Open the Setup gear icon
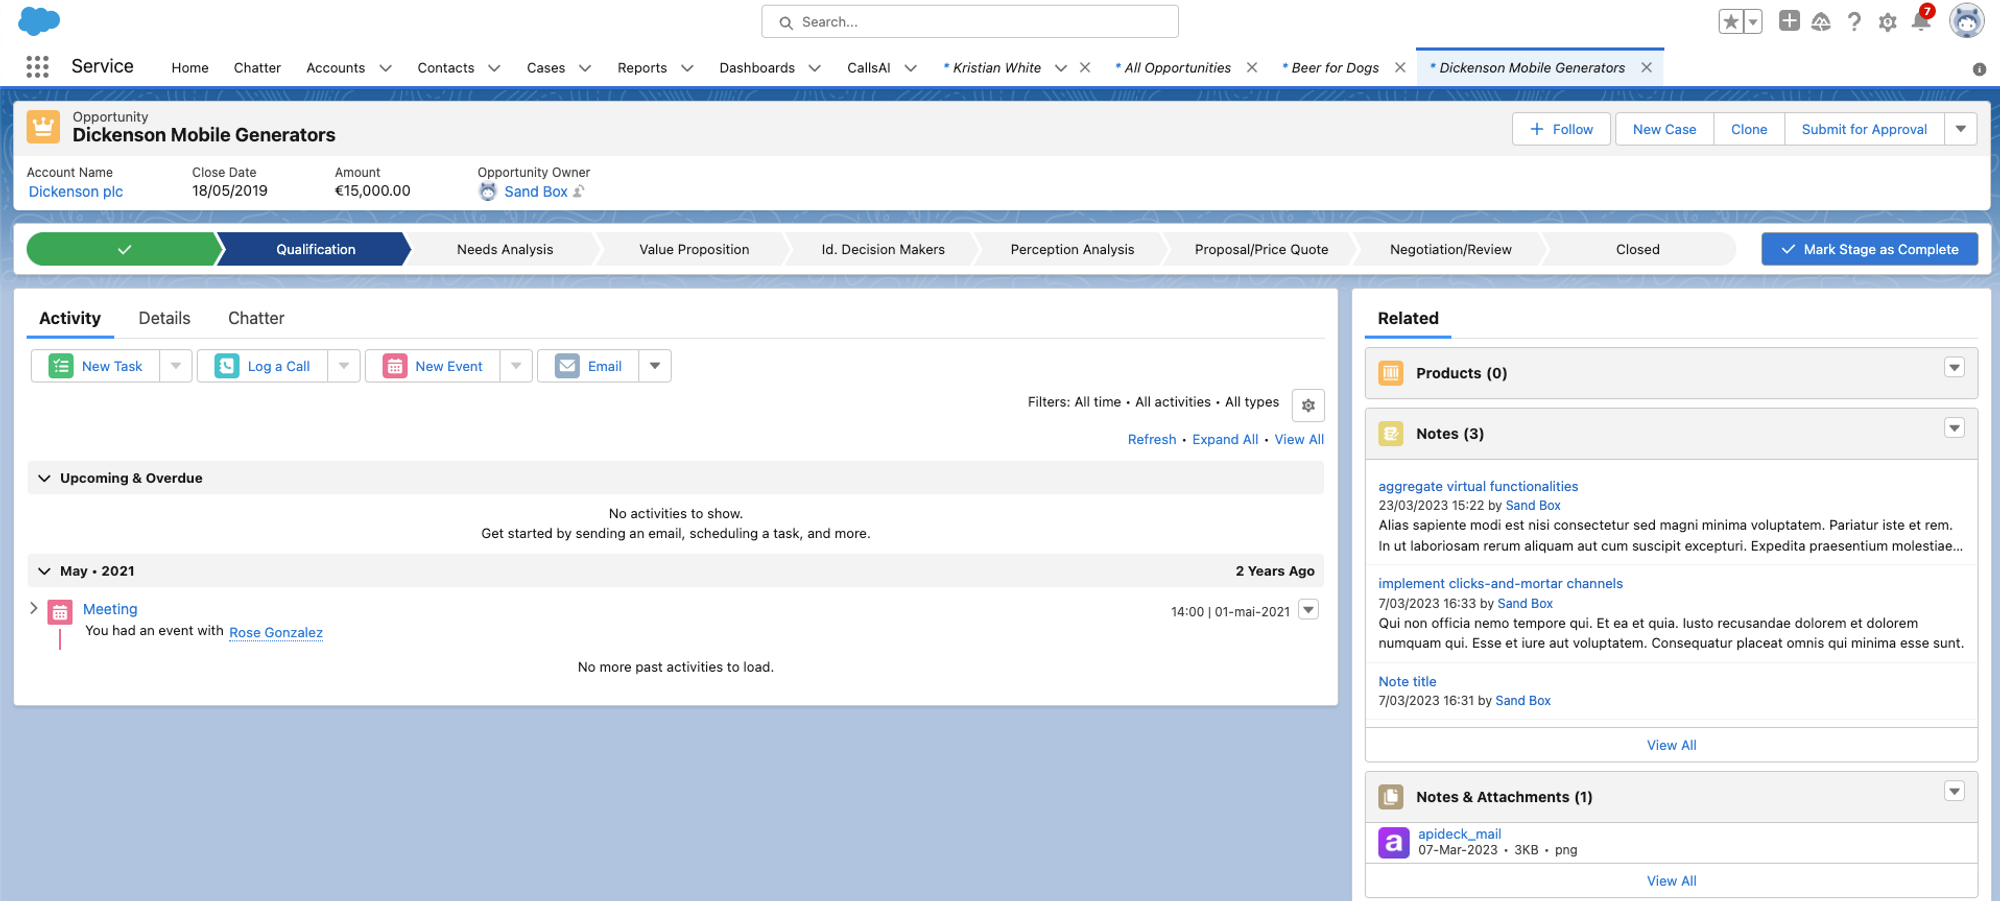This screenshot has width=2000, height=901. tap(1887, 22)
